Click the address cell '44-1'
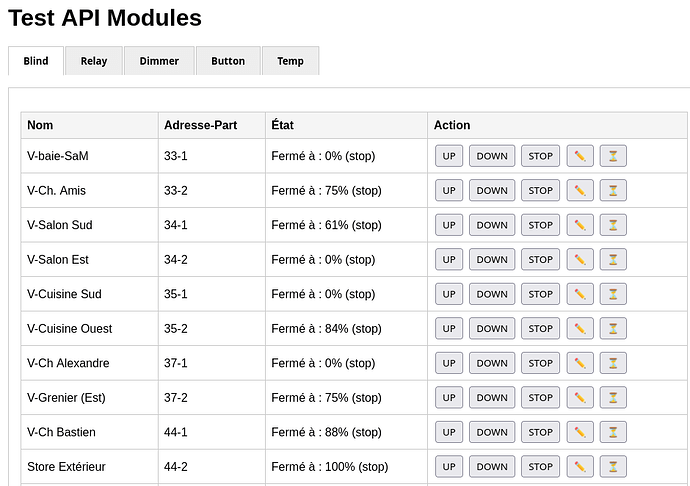690x486 pixels. click(212, 432)
